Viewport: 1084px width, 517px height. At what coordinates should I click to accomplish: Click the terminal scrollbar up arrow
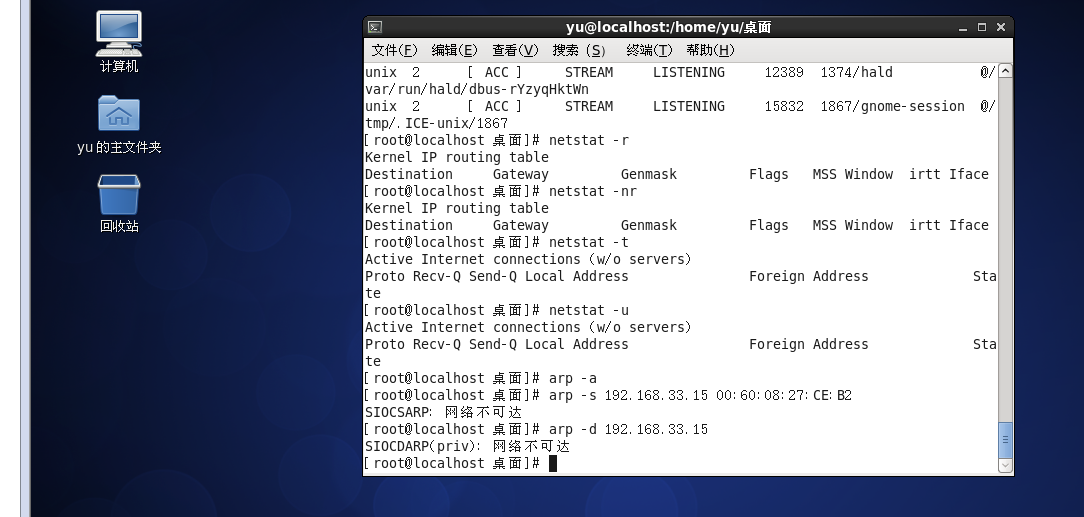1006,71
